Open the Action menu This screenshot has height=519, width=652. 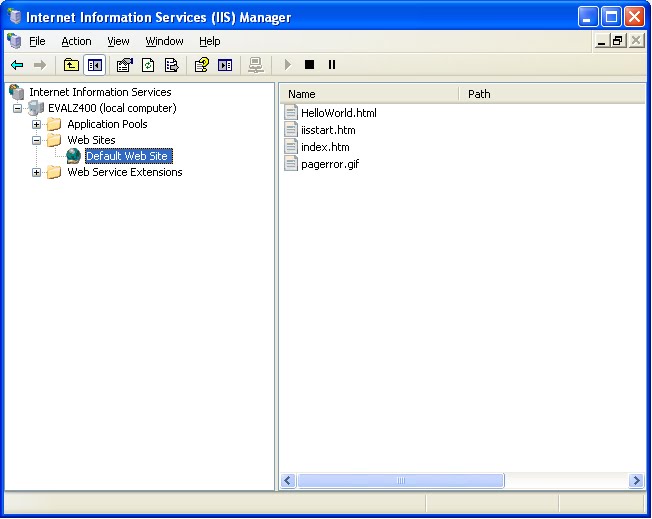pos(76,41)
